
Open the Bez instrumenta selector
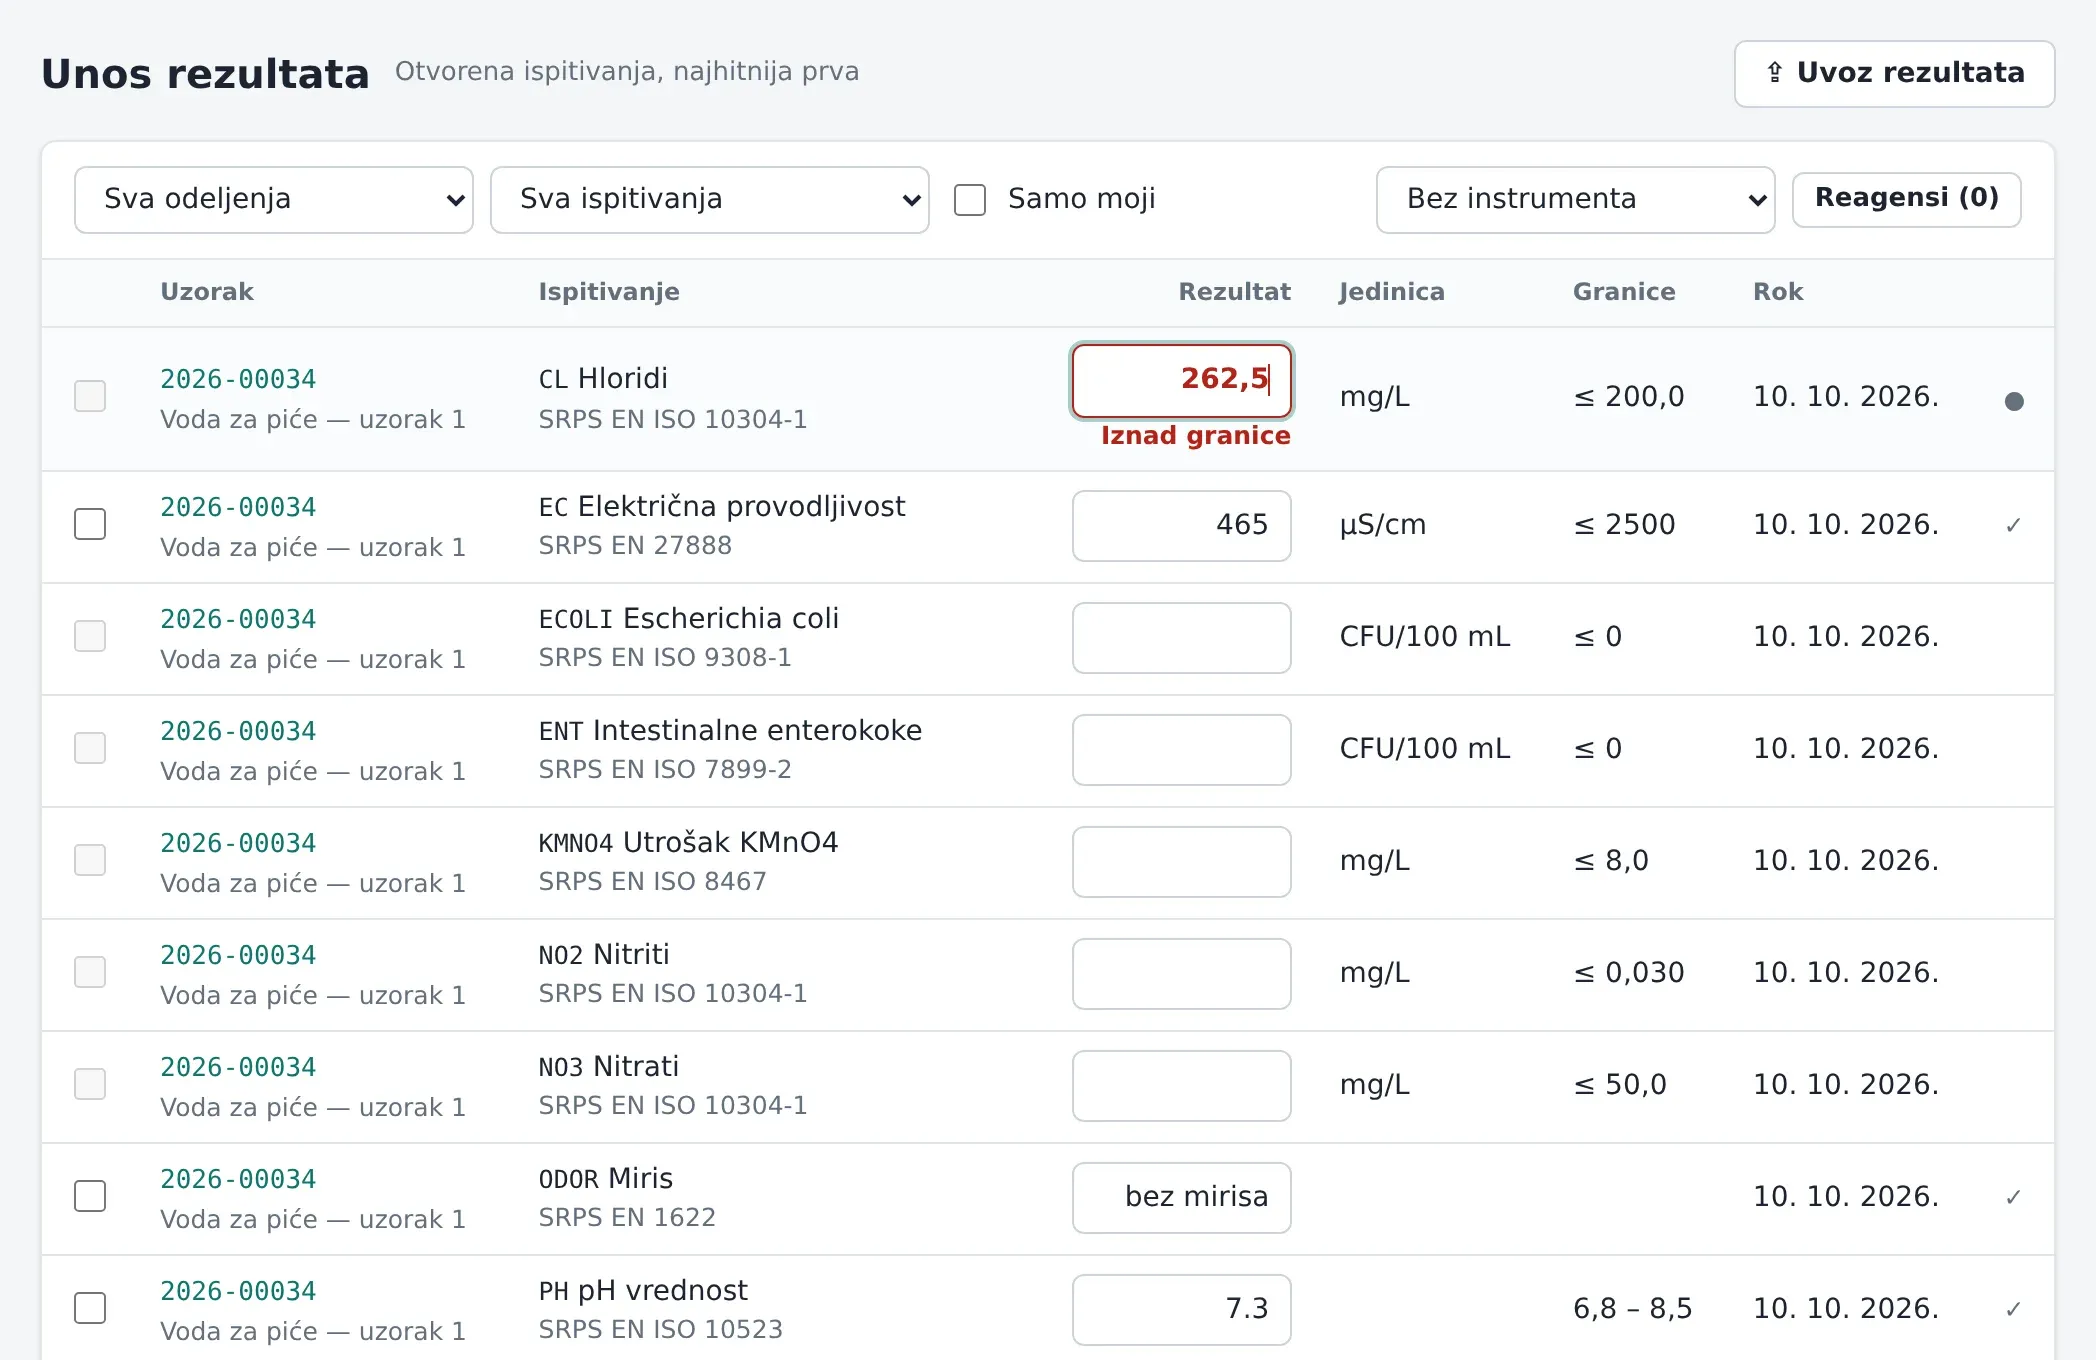(1576, 200)
